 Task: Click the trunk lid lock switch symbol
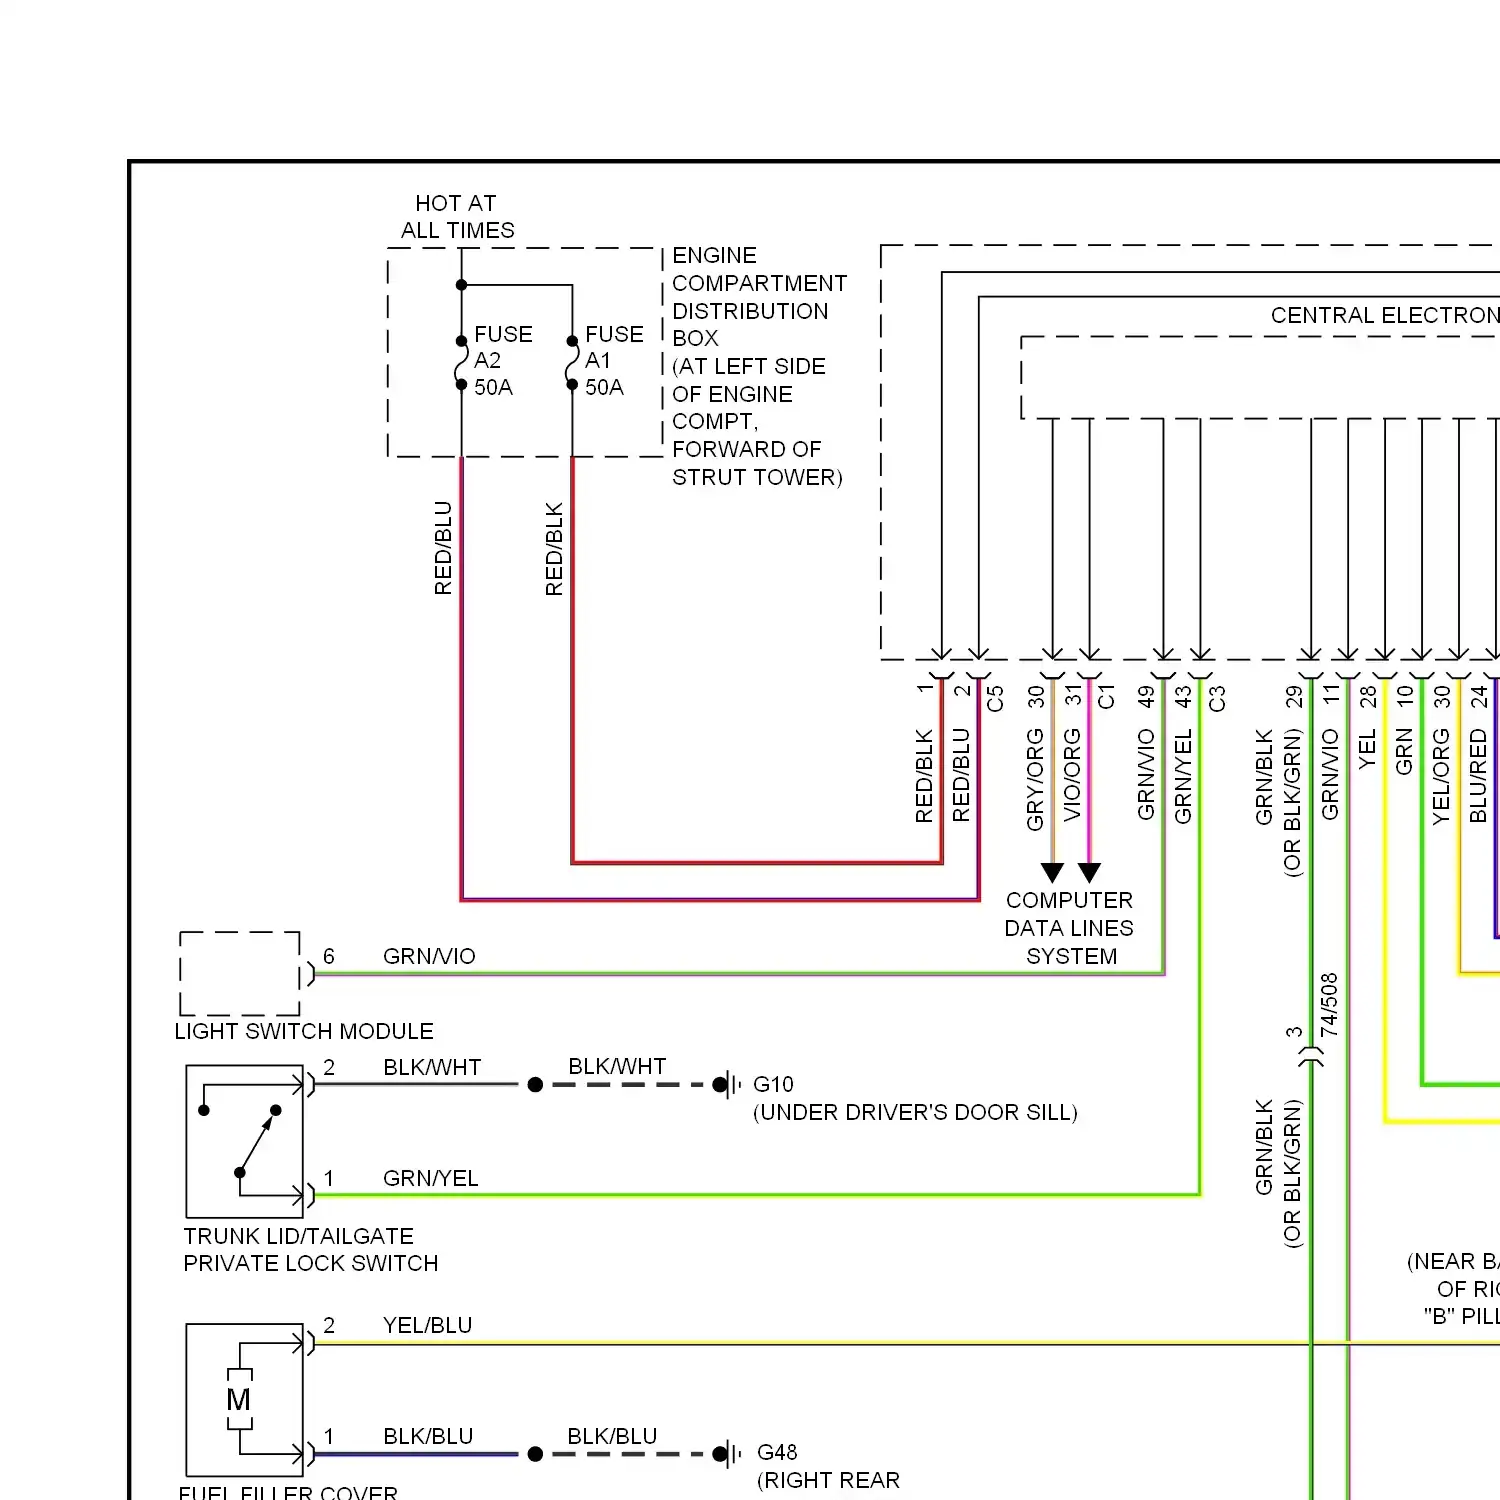245,1141
